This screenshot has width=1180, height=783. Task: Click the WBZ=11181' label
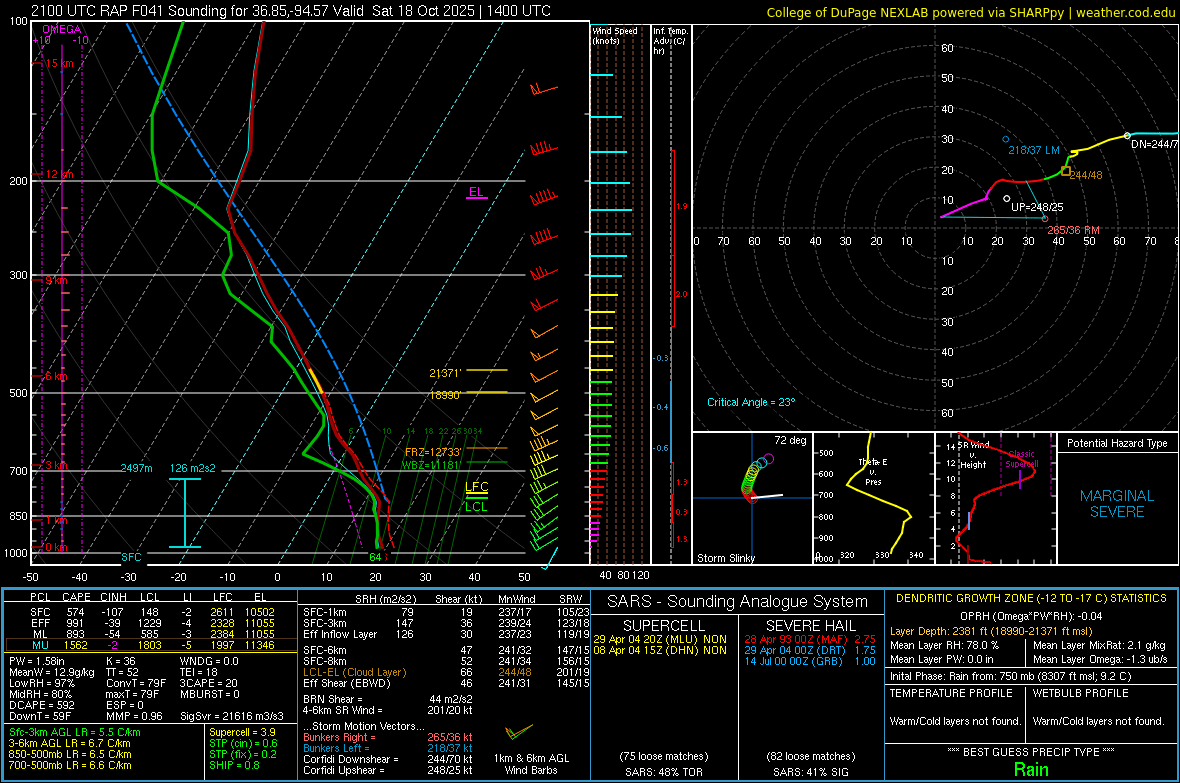click(430, 465)
